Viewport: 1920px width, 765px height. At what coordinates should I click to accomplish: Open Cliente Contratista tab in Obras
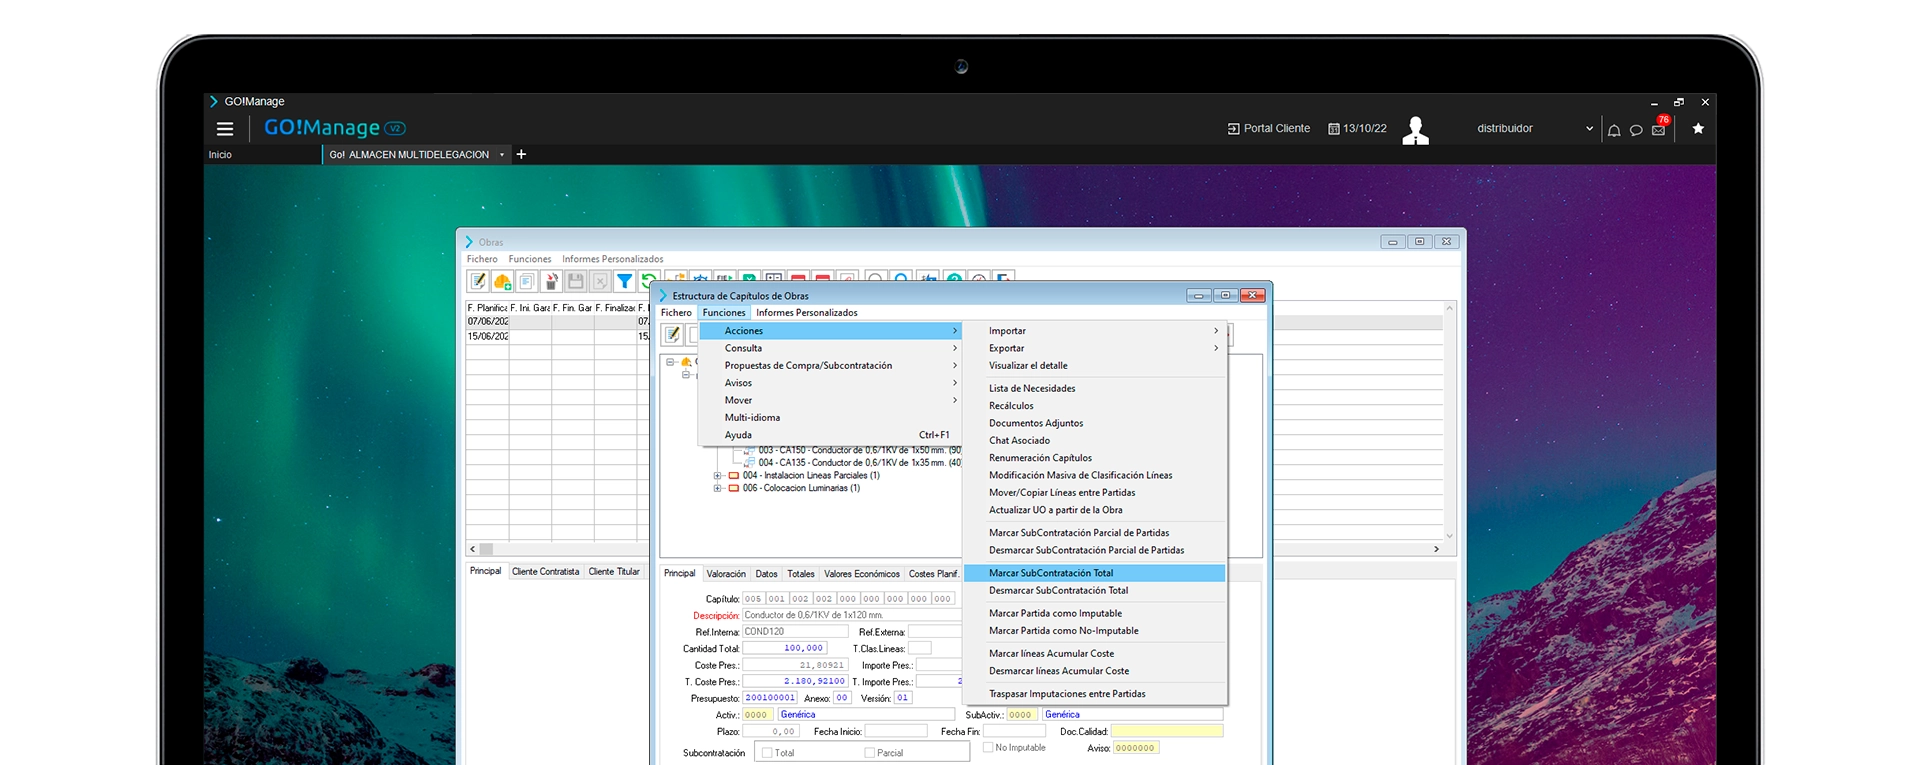click(545, 572)
